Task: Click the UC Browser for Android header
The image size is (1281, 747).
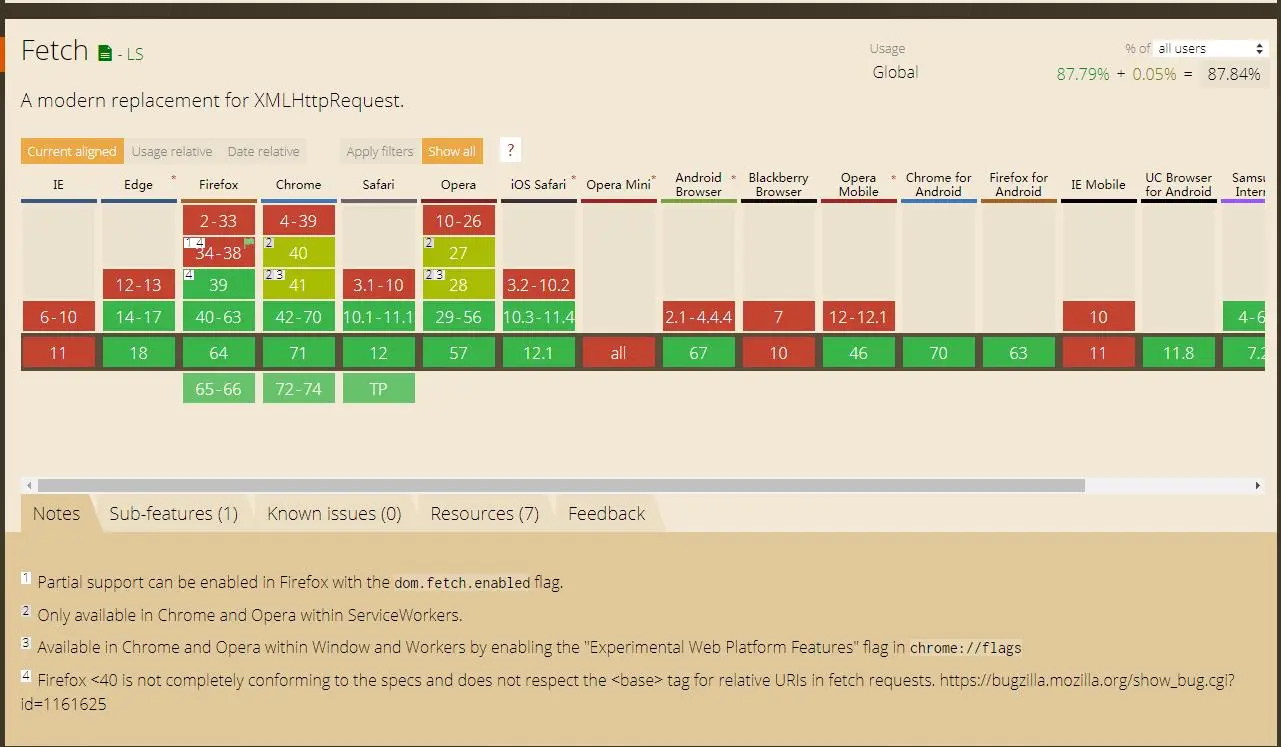Action: point(1178,185)
